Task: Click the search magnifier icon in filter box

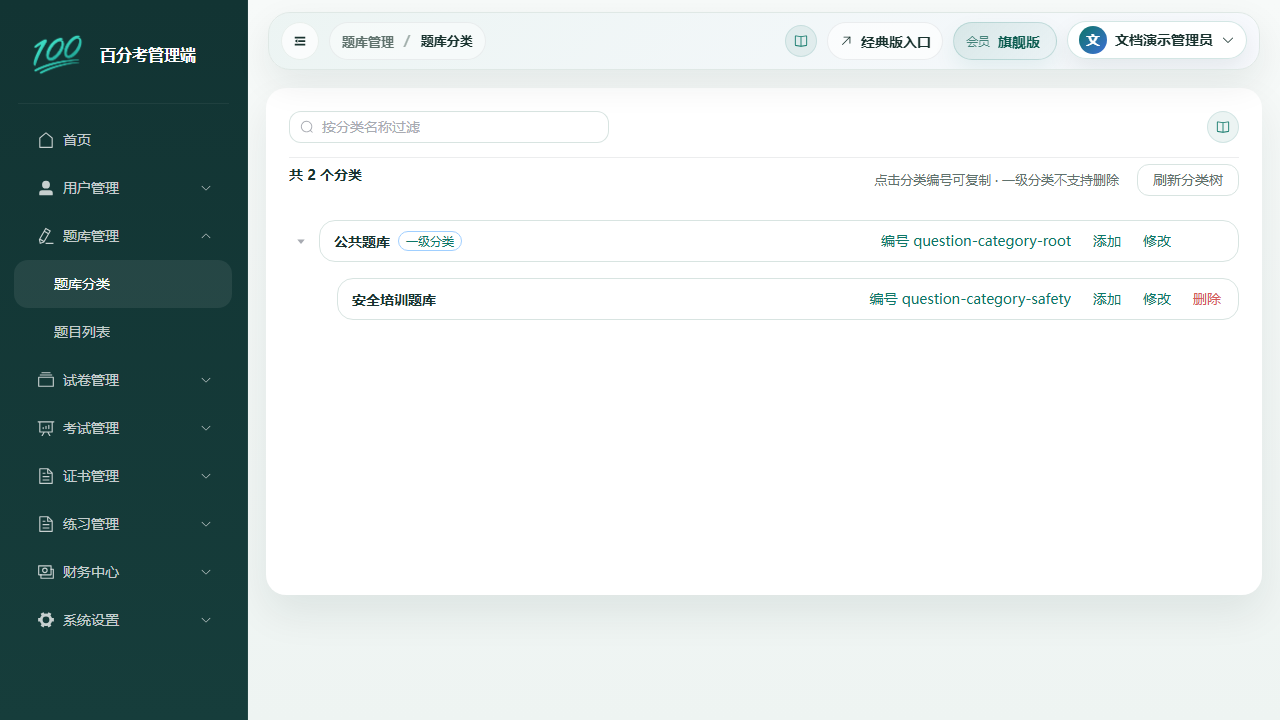Action: coord(307,127)
